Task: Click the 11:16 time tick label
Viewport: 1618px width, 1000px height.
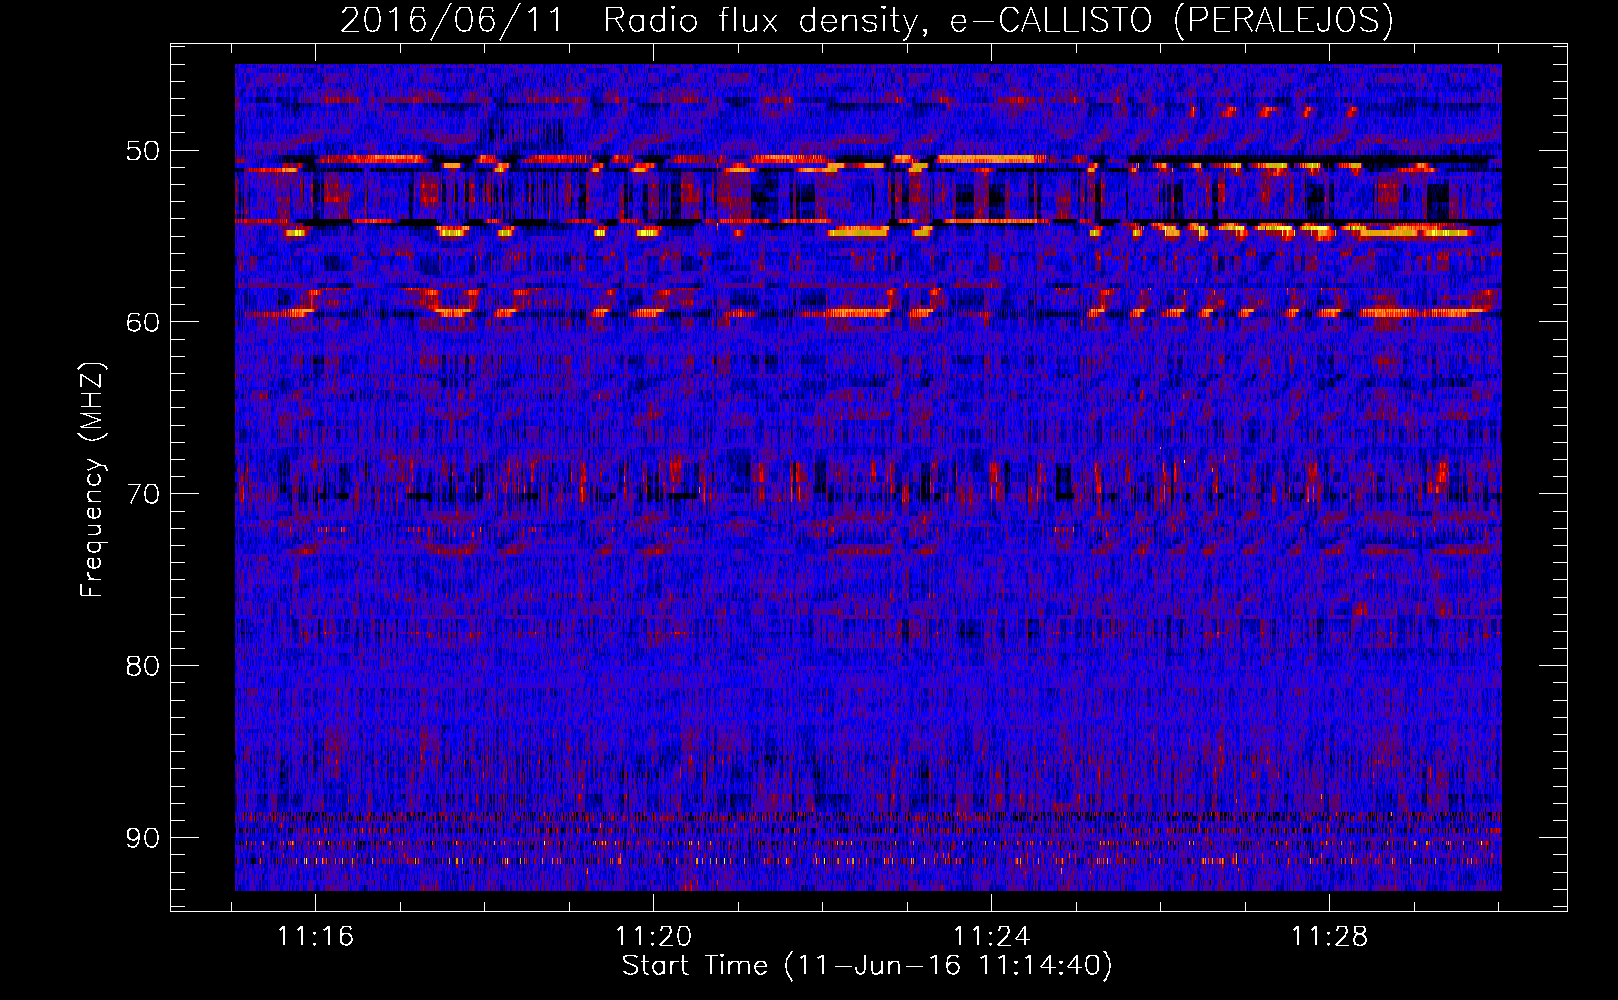Action: tap(316, 937)
